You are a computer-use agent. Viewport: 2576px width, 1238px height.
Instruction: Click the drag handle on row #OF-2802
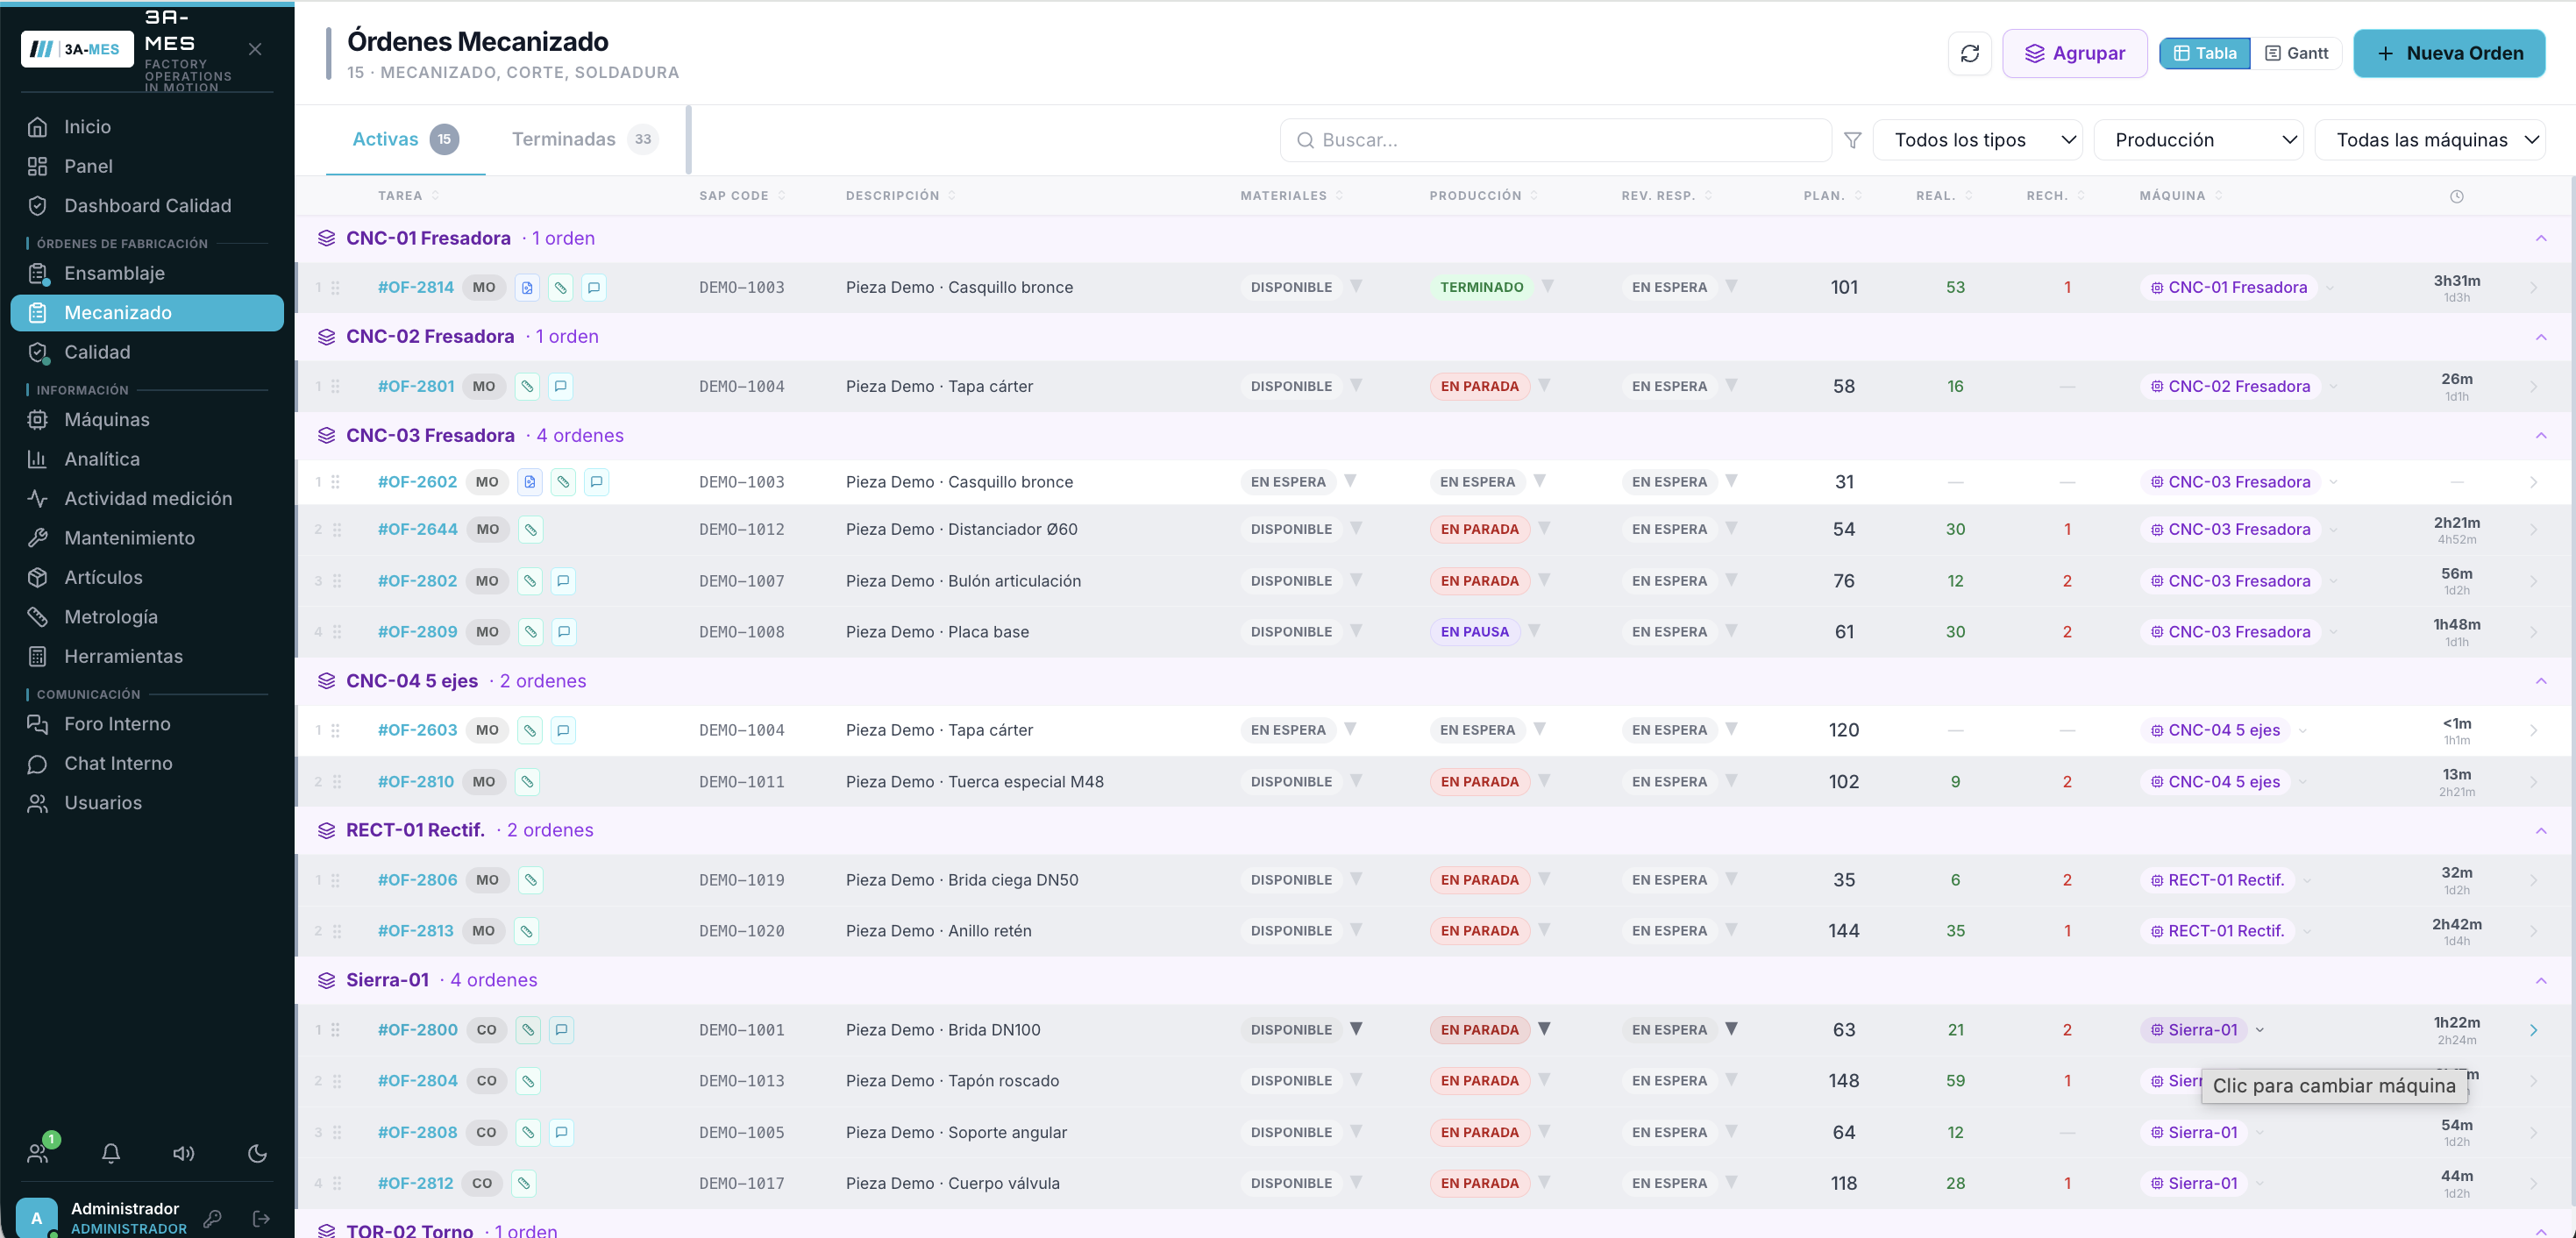click(x=337, y=581)
